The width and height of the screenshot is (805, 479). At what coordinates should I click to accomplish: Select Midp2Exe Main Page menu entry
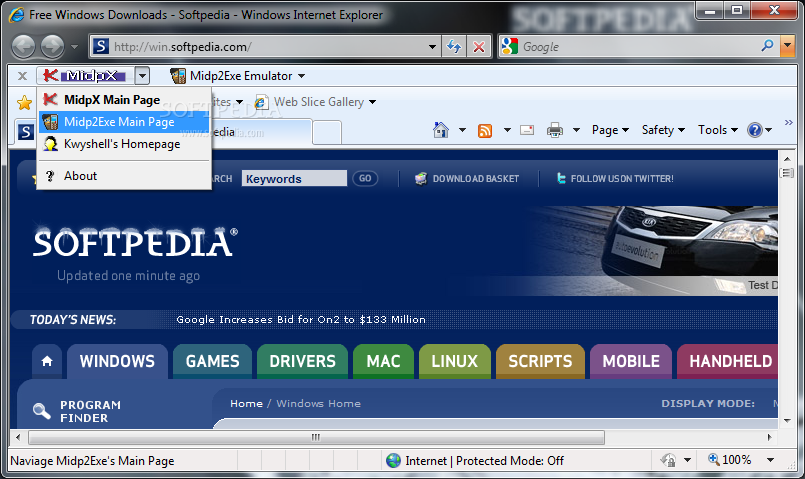[x=124, y=122]
